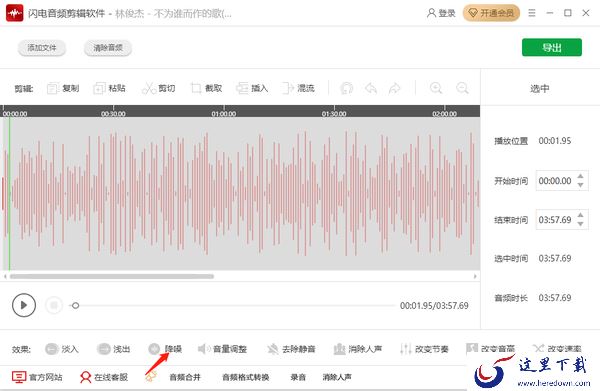Apply the 淡出 fade-out effect

[x=114, y=349]
